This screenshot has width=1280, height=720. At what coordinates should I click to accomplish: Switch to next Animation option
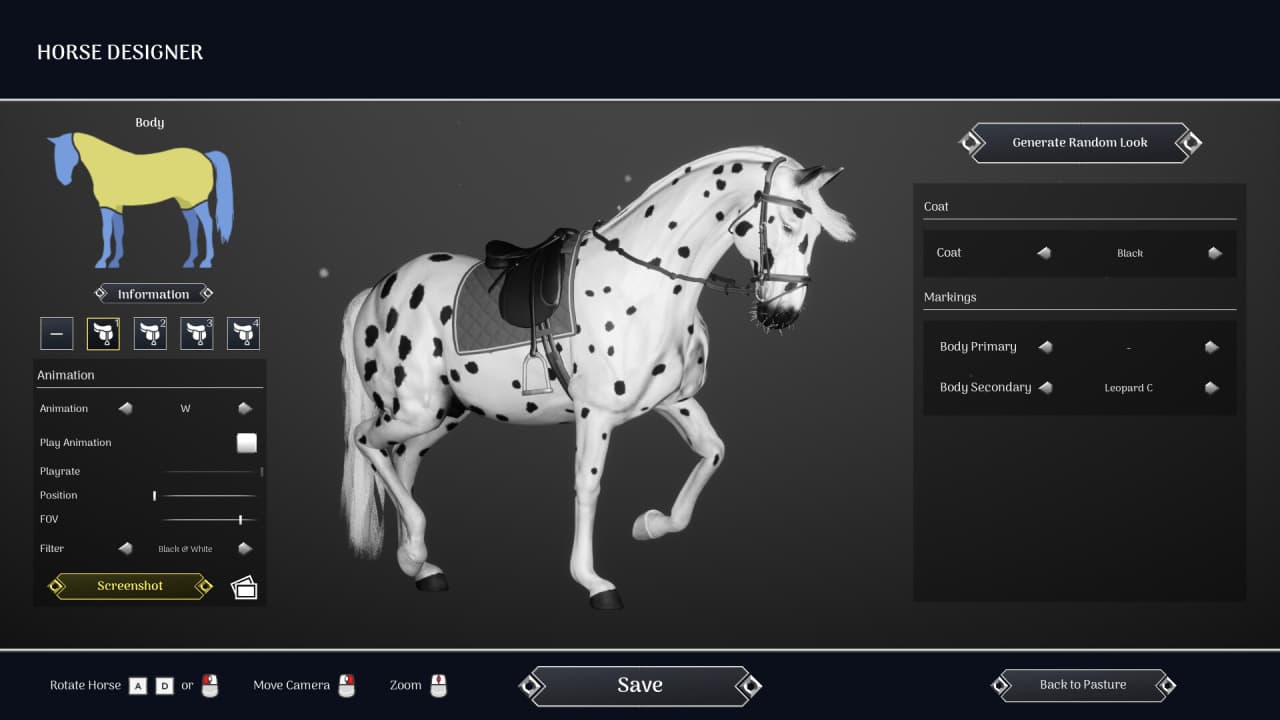pos(244,408)
